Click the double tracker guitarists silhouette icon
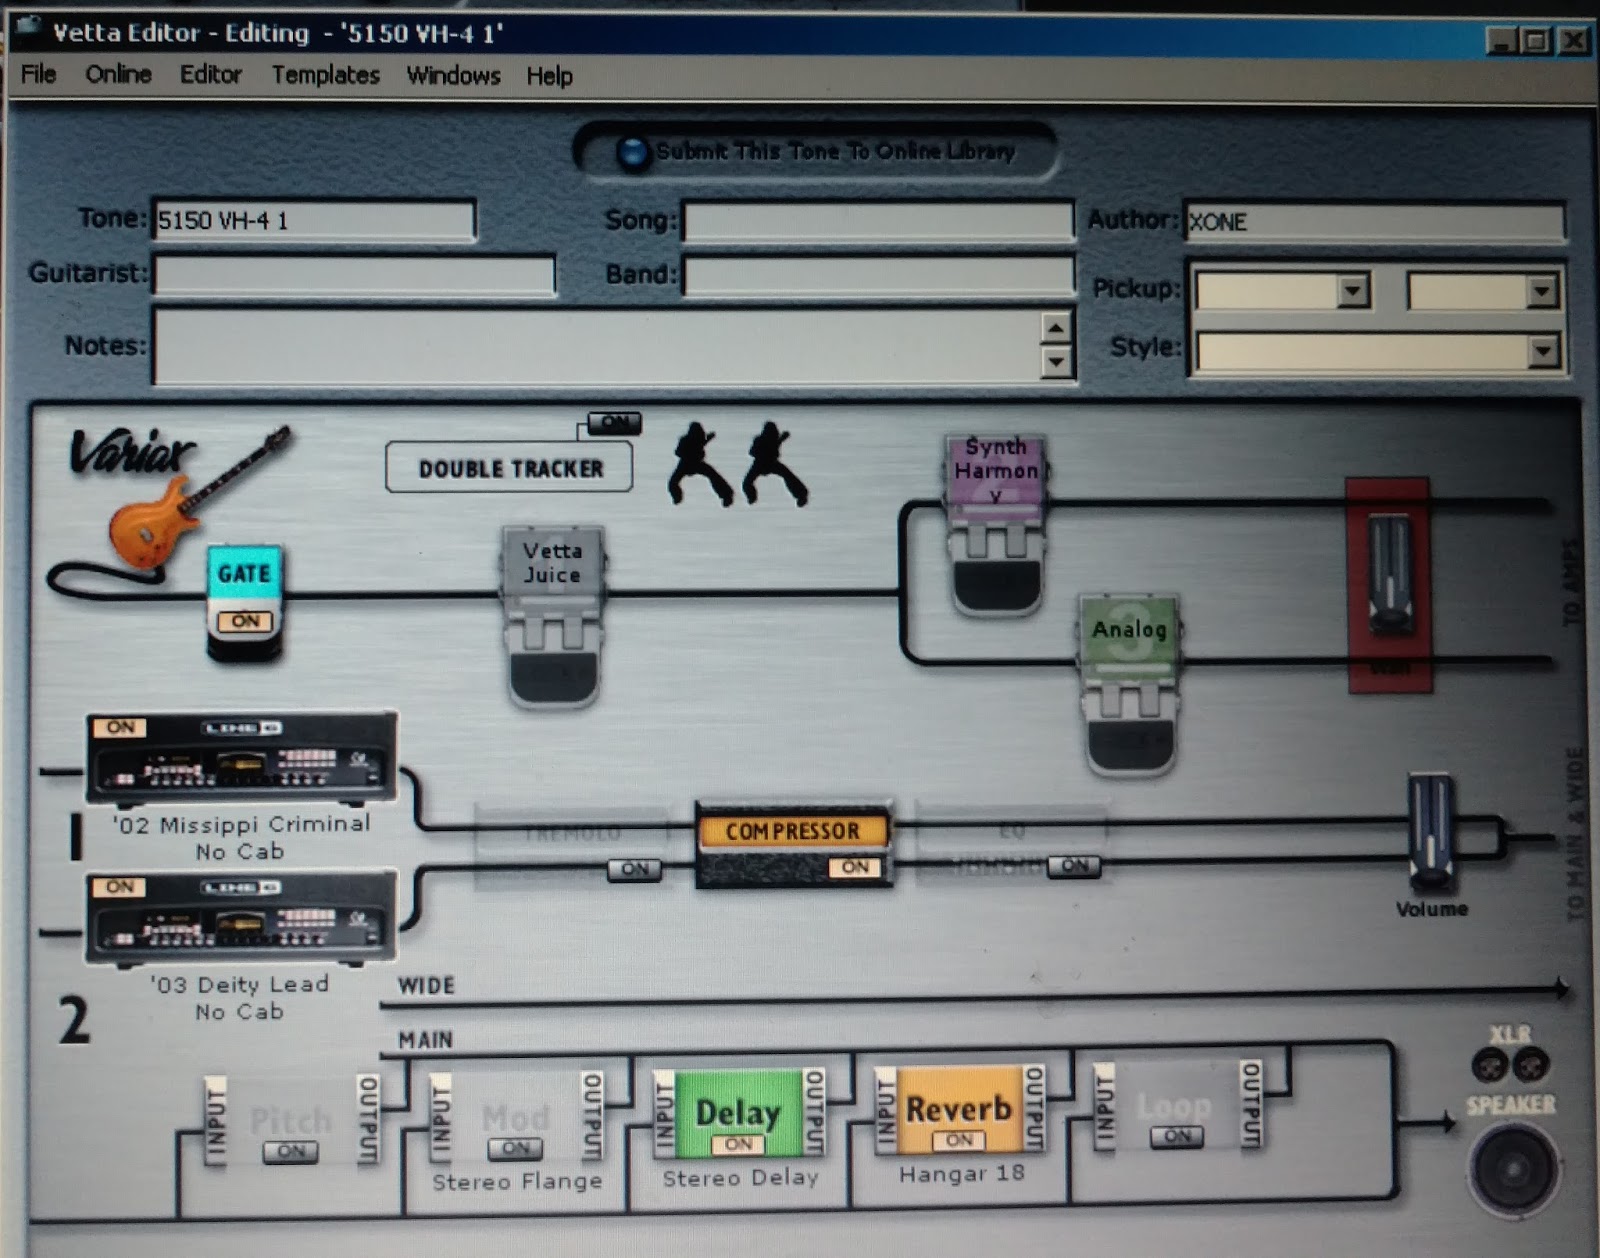This screenshot has width=1600, height=1258. (737, 463)
